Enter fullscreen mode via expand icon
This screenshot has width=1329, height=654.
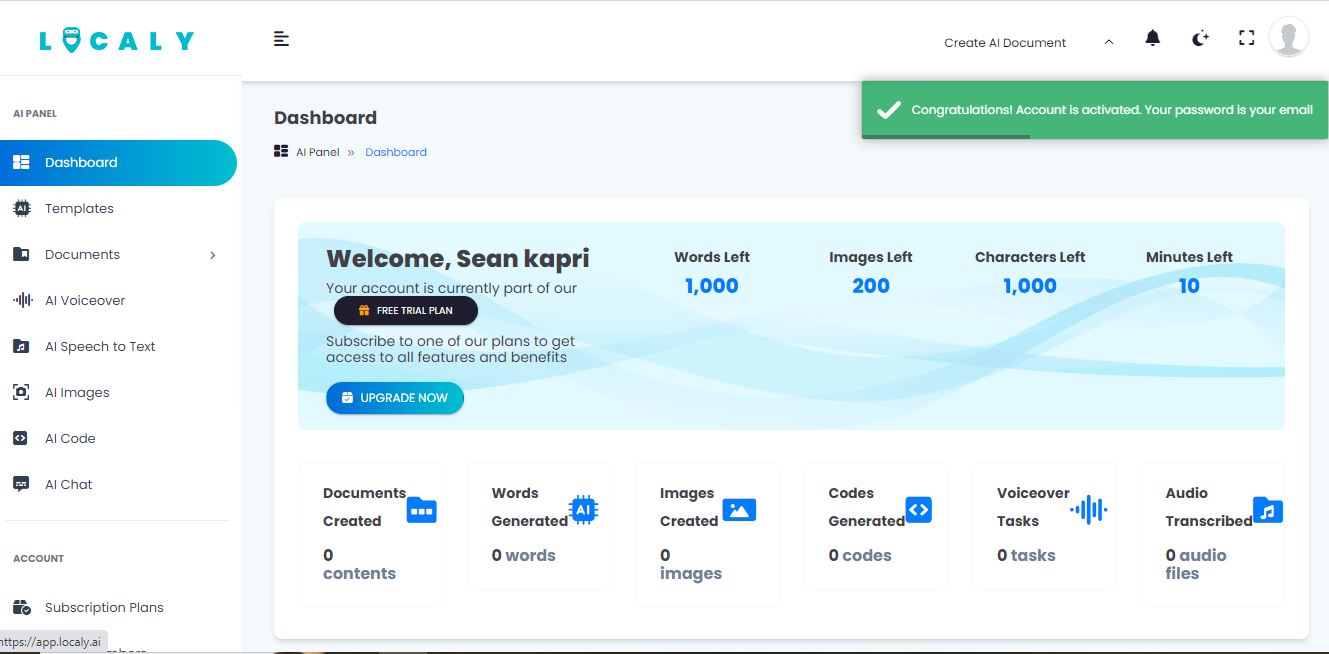[1246, 39]
